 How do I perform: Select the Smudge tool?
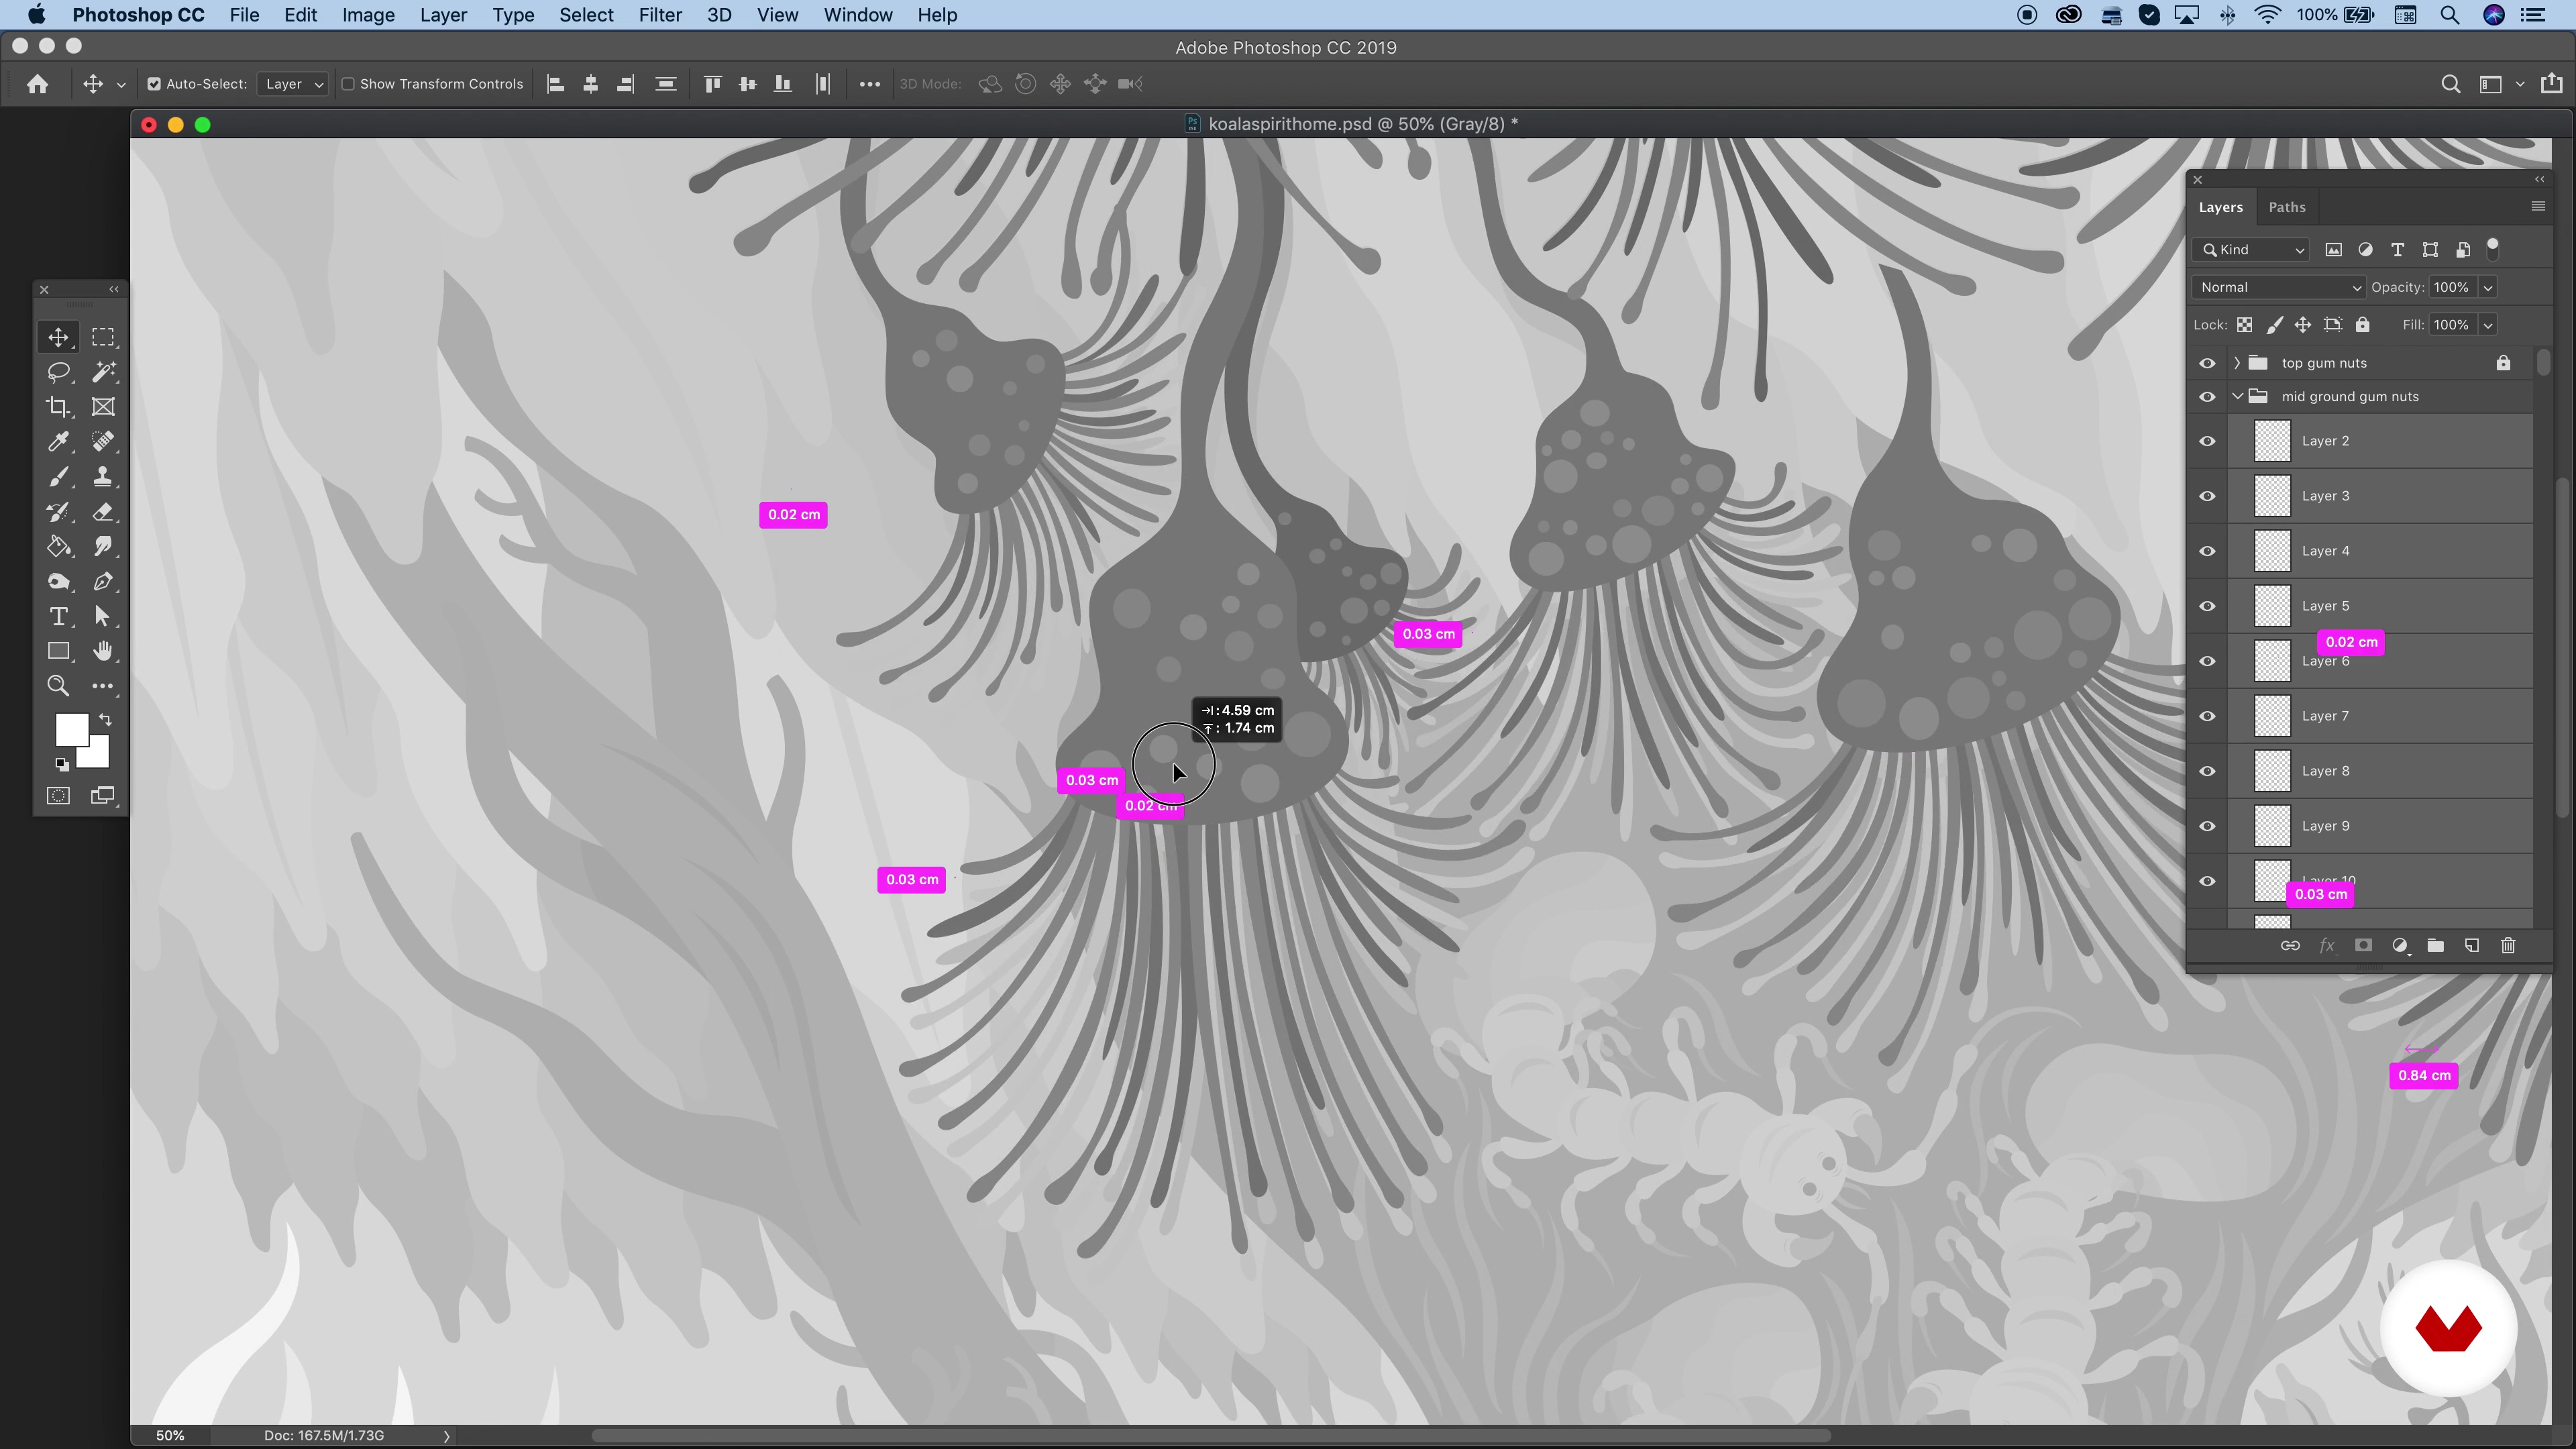click(103, 546)
